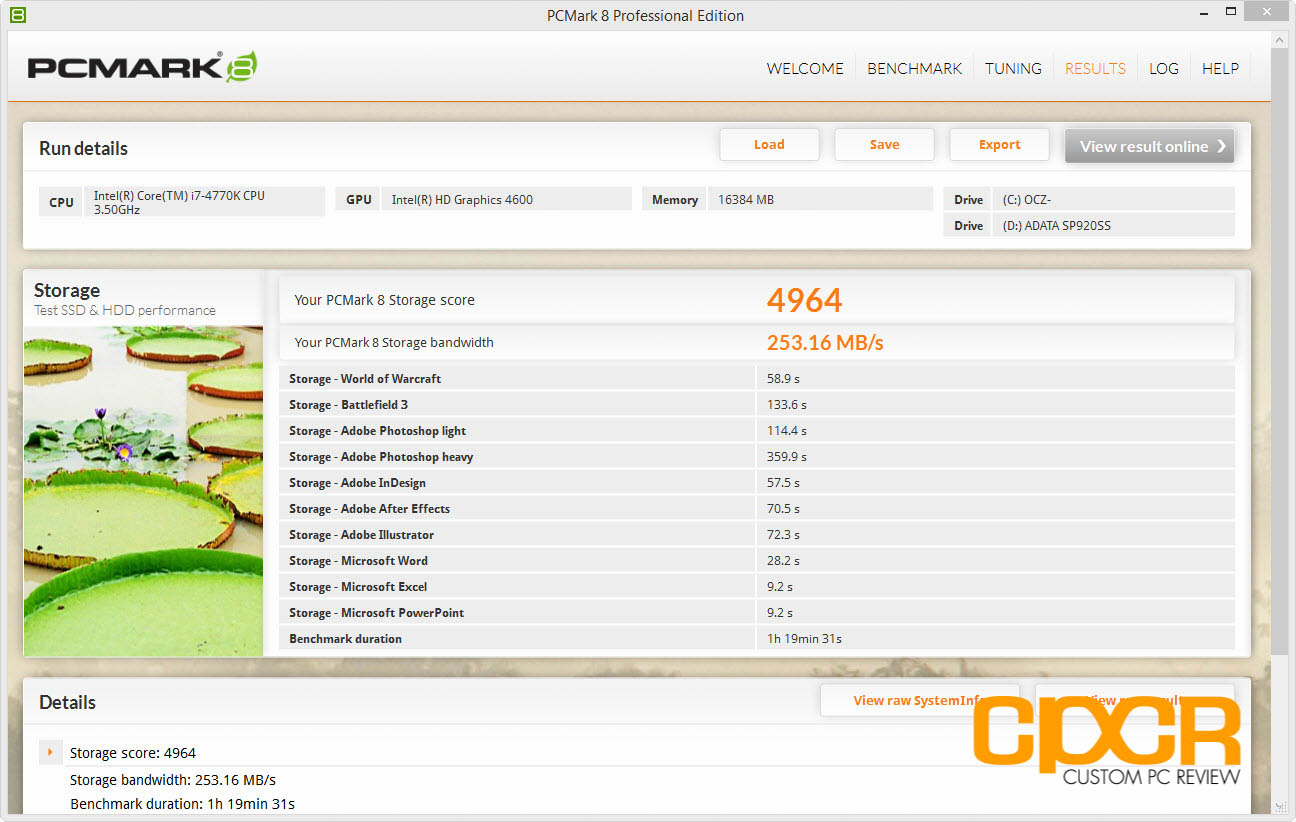Select the Storage - Microsoft Word row
Image resolution: width=1296 pixels, height=822 pixels.
[x=757, y=561]
